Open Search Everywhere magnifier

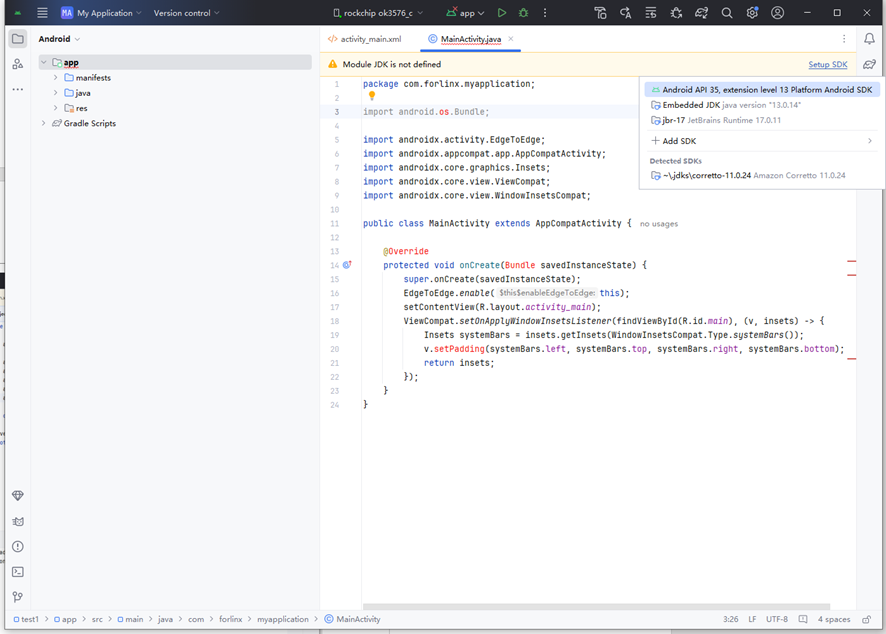pos(727,13)
